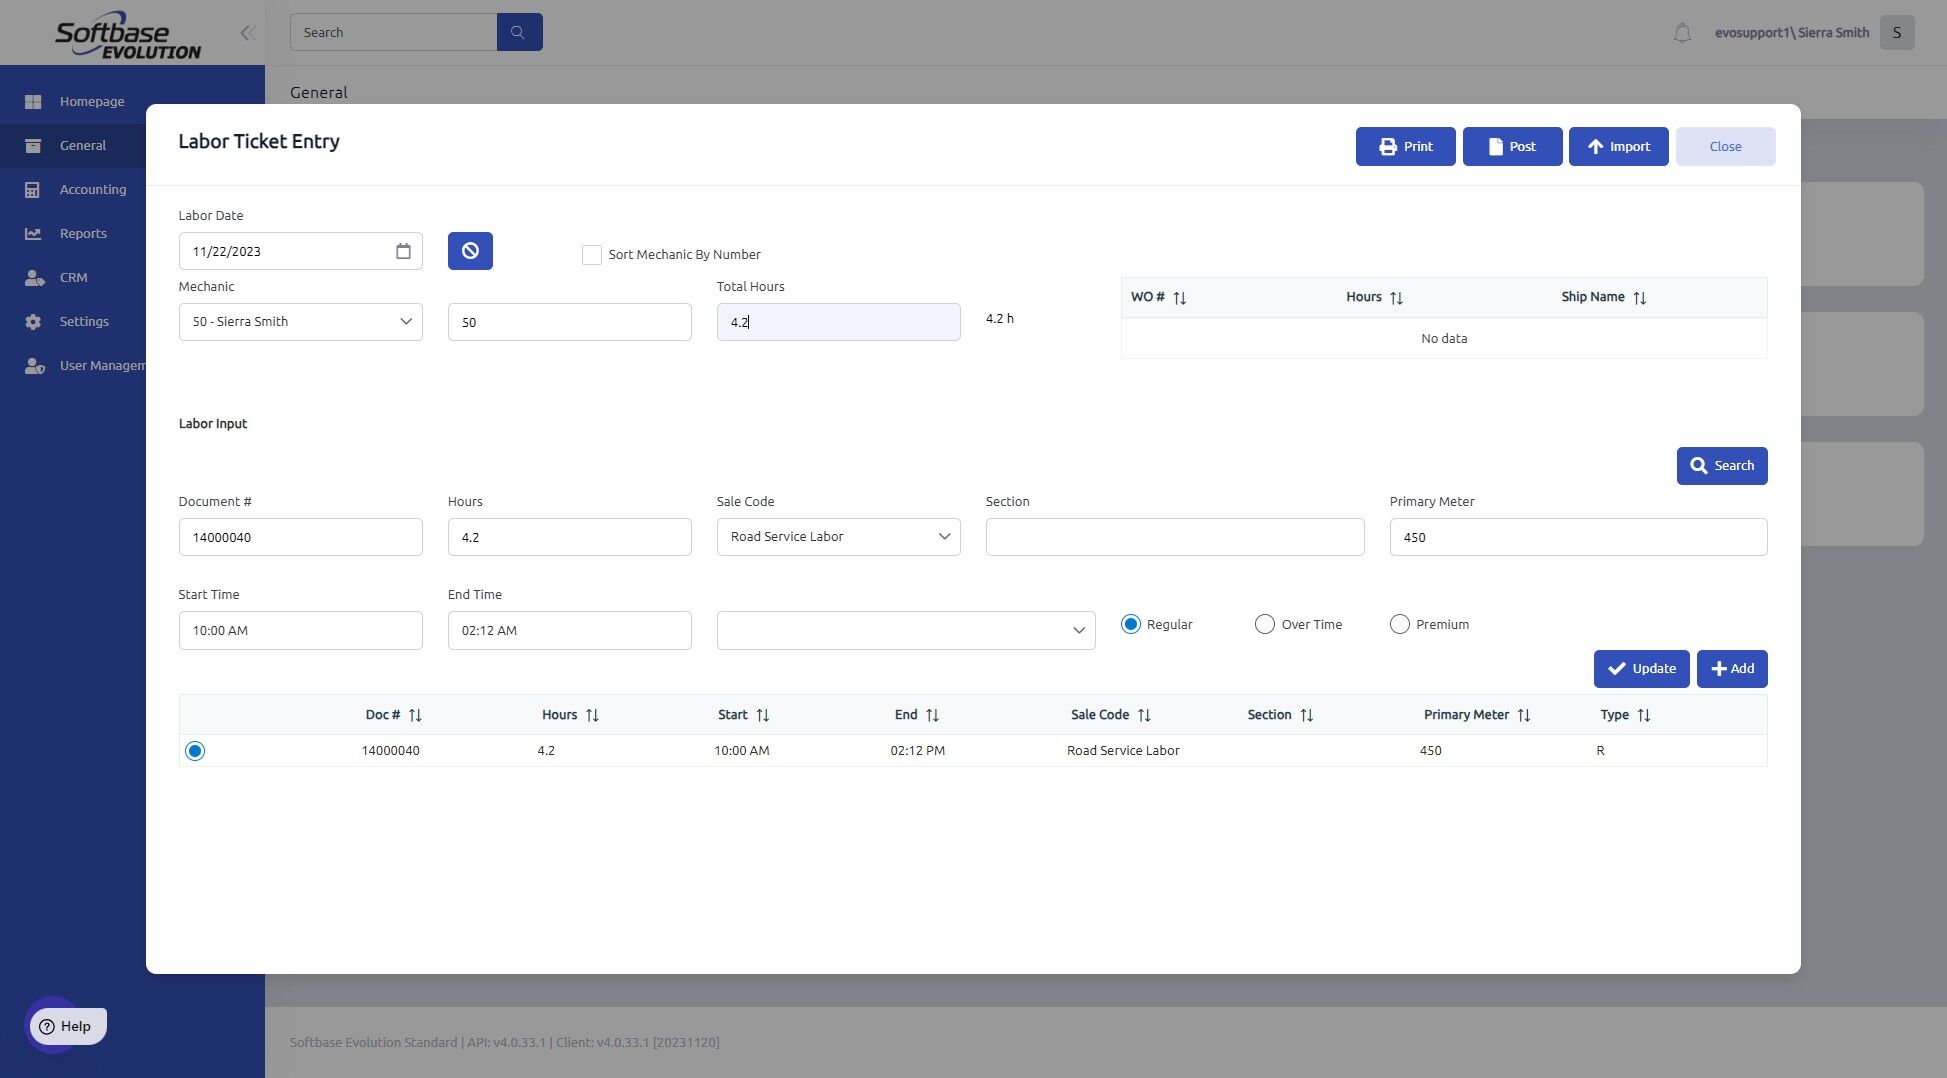Sort work orders by WO # arrows
The width and height of the screenshot is (1947, 1078).
click(x=1180, y=298)
